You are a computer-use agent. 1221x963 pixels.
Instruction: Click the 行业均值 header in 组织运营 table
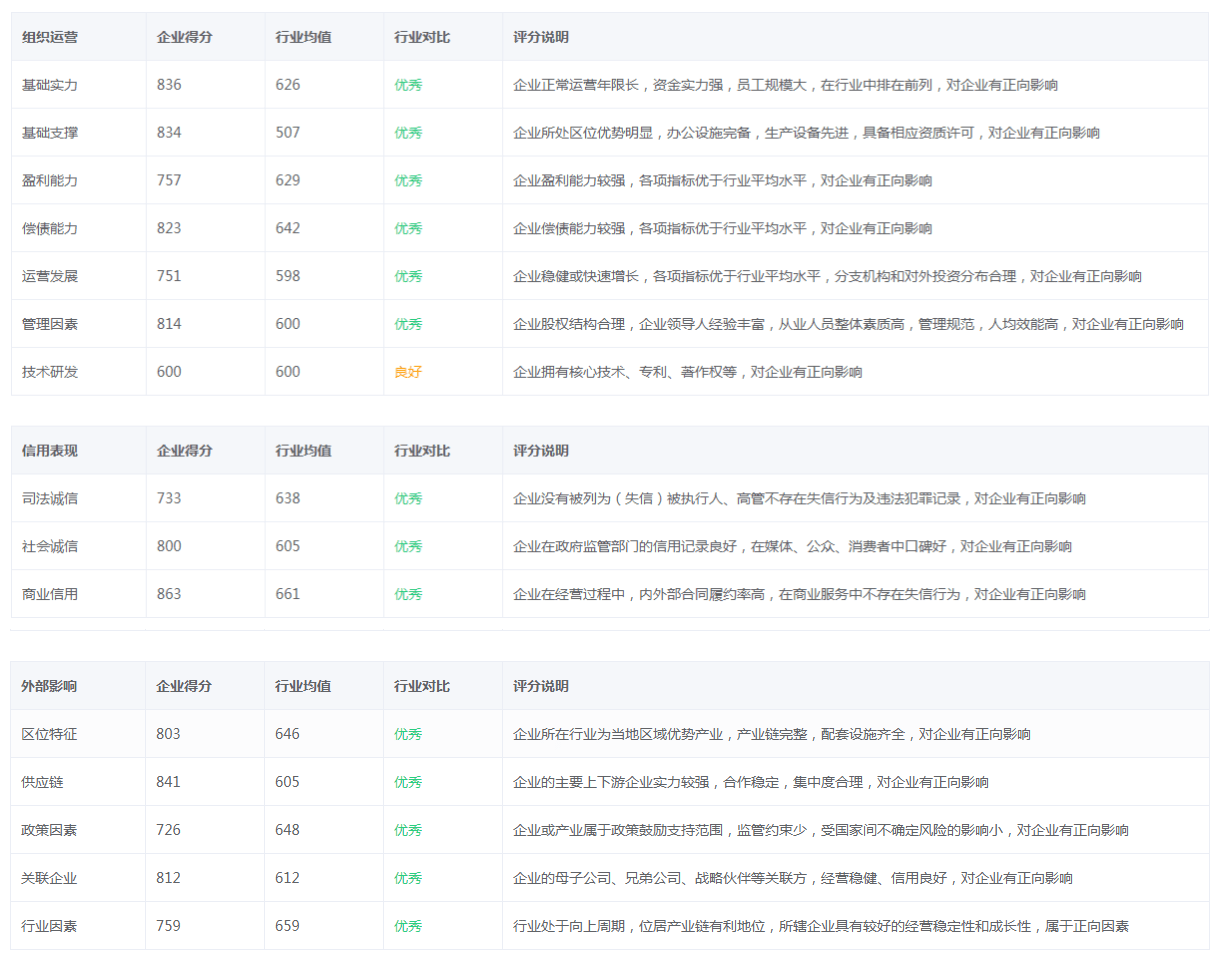(x=304, y=37)
